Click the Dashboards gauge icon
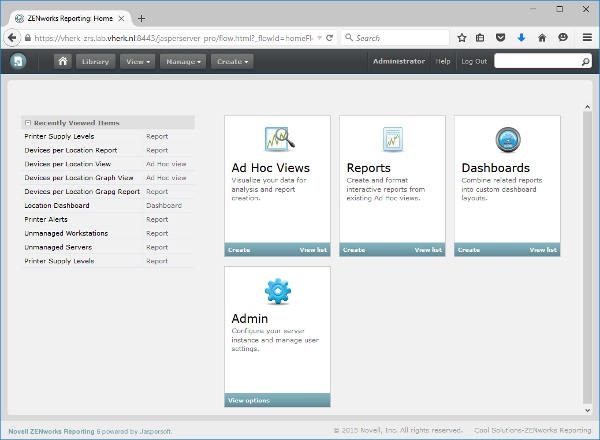The height and width of the screenshot is (440, 600). pyautogui.click(x=508, y=140)
